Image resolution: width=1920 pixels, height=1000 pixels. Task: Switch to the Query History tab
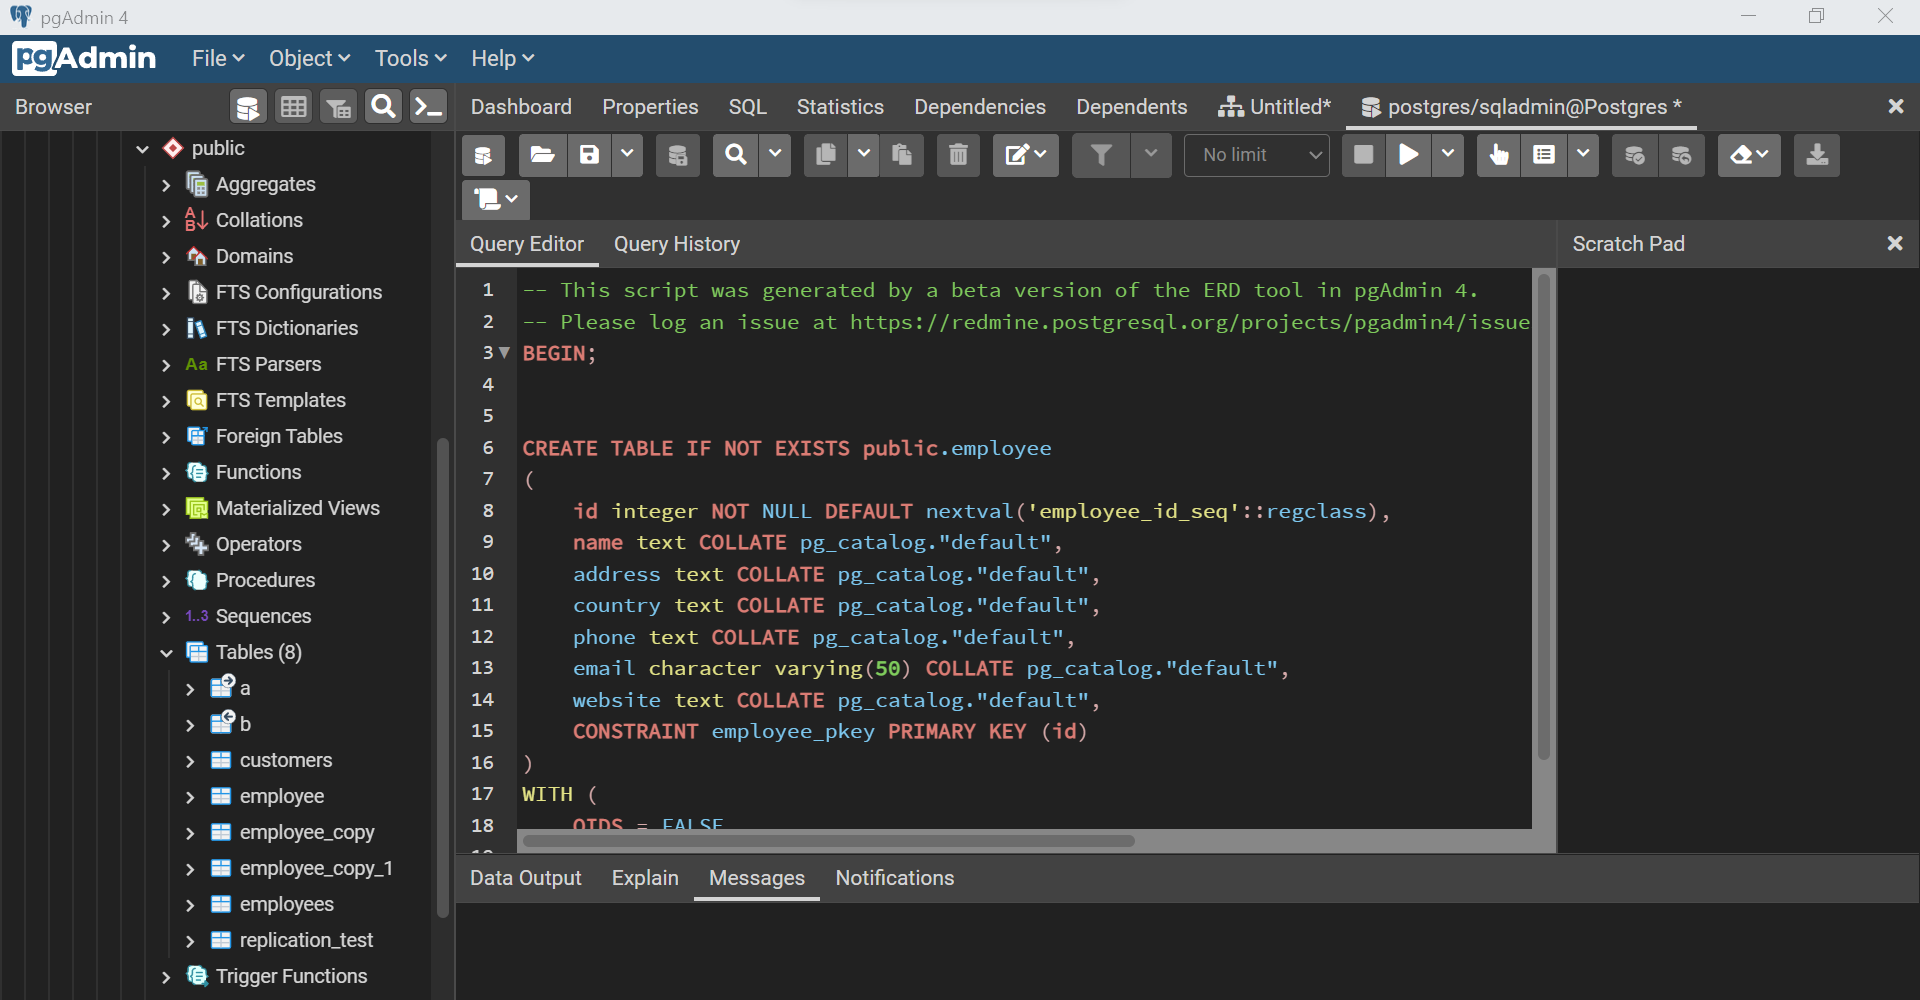[x=677, y=244]
